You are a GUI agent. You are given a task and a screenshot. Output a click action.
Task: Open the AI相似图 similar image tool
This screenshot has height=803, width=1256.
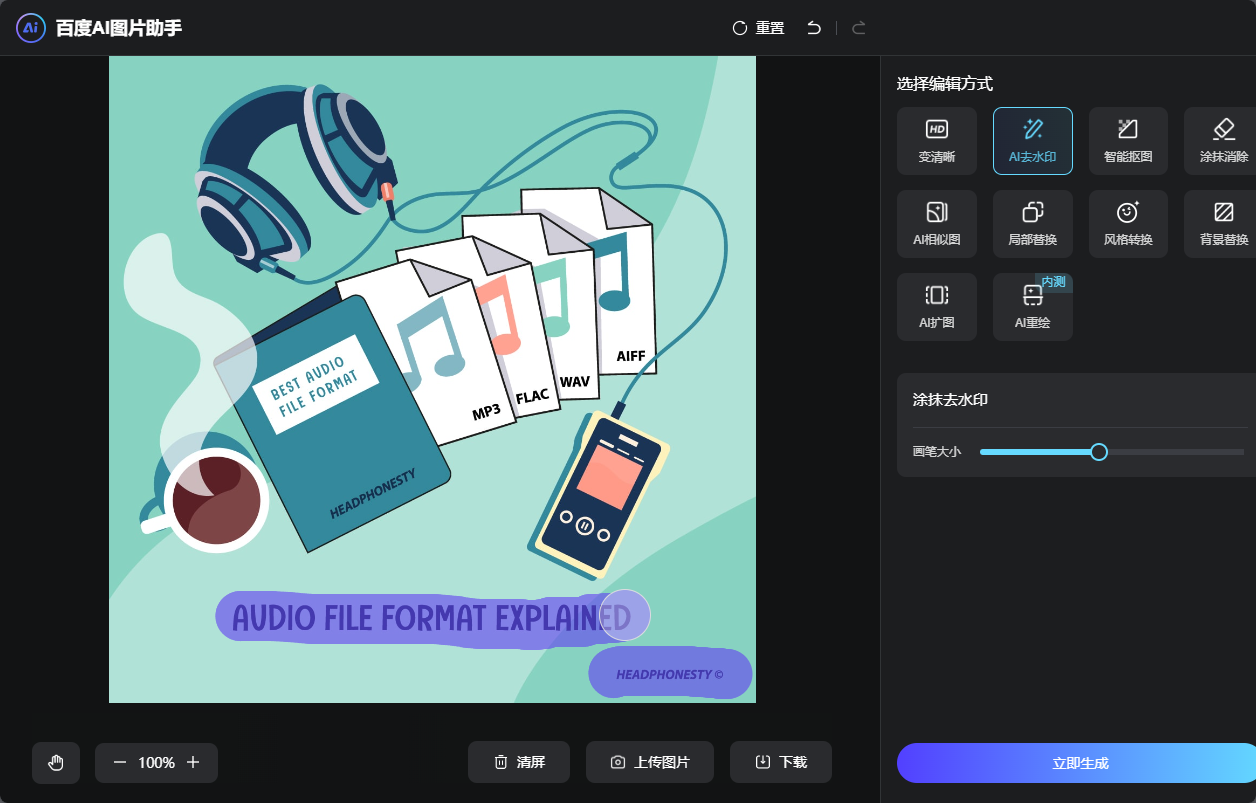click(936, 224)
